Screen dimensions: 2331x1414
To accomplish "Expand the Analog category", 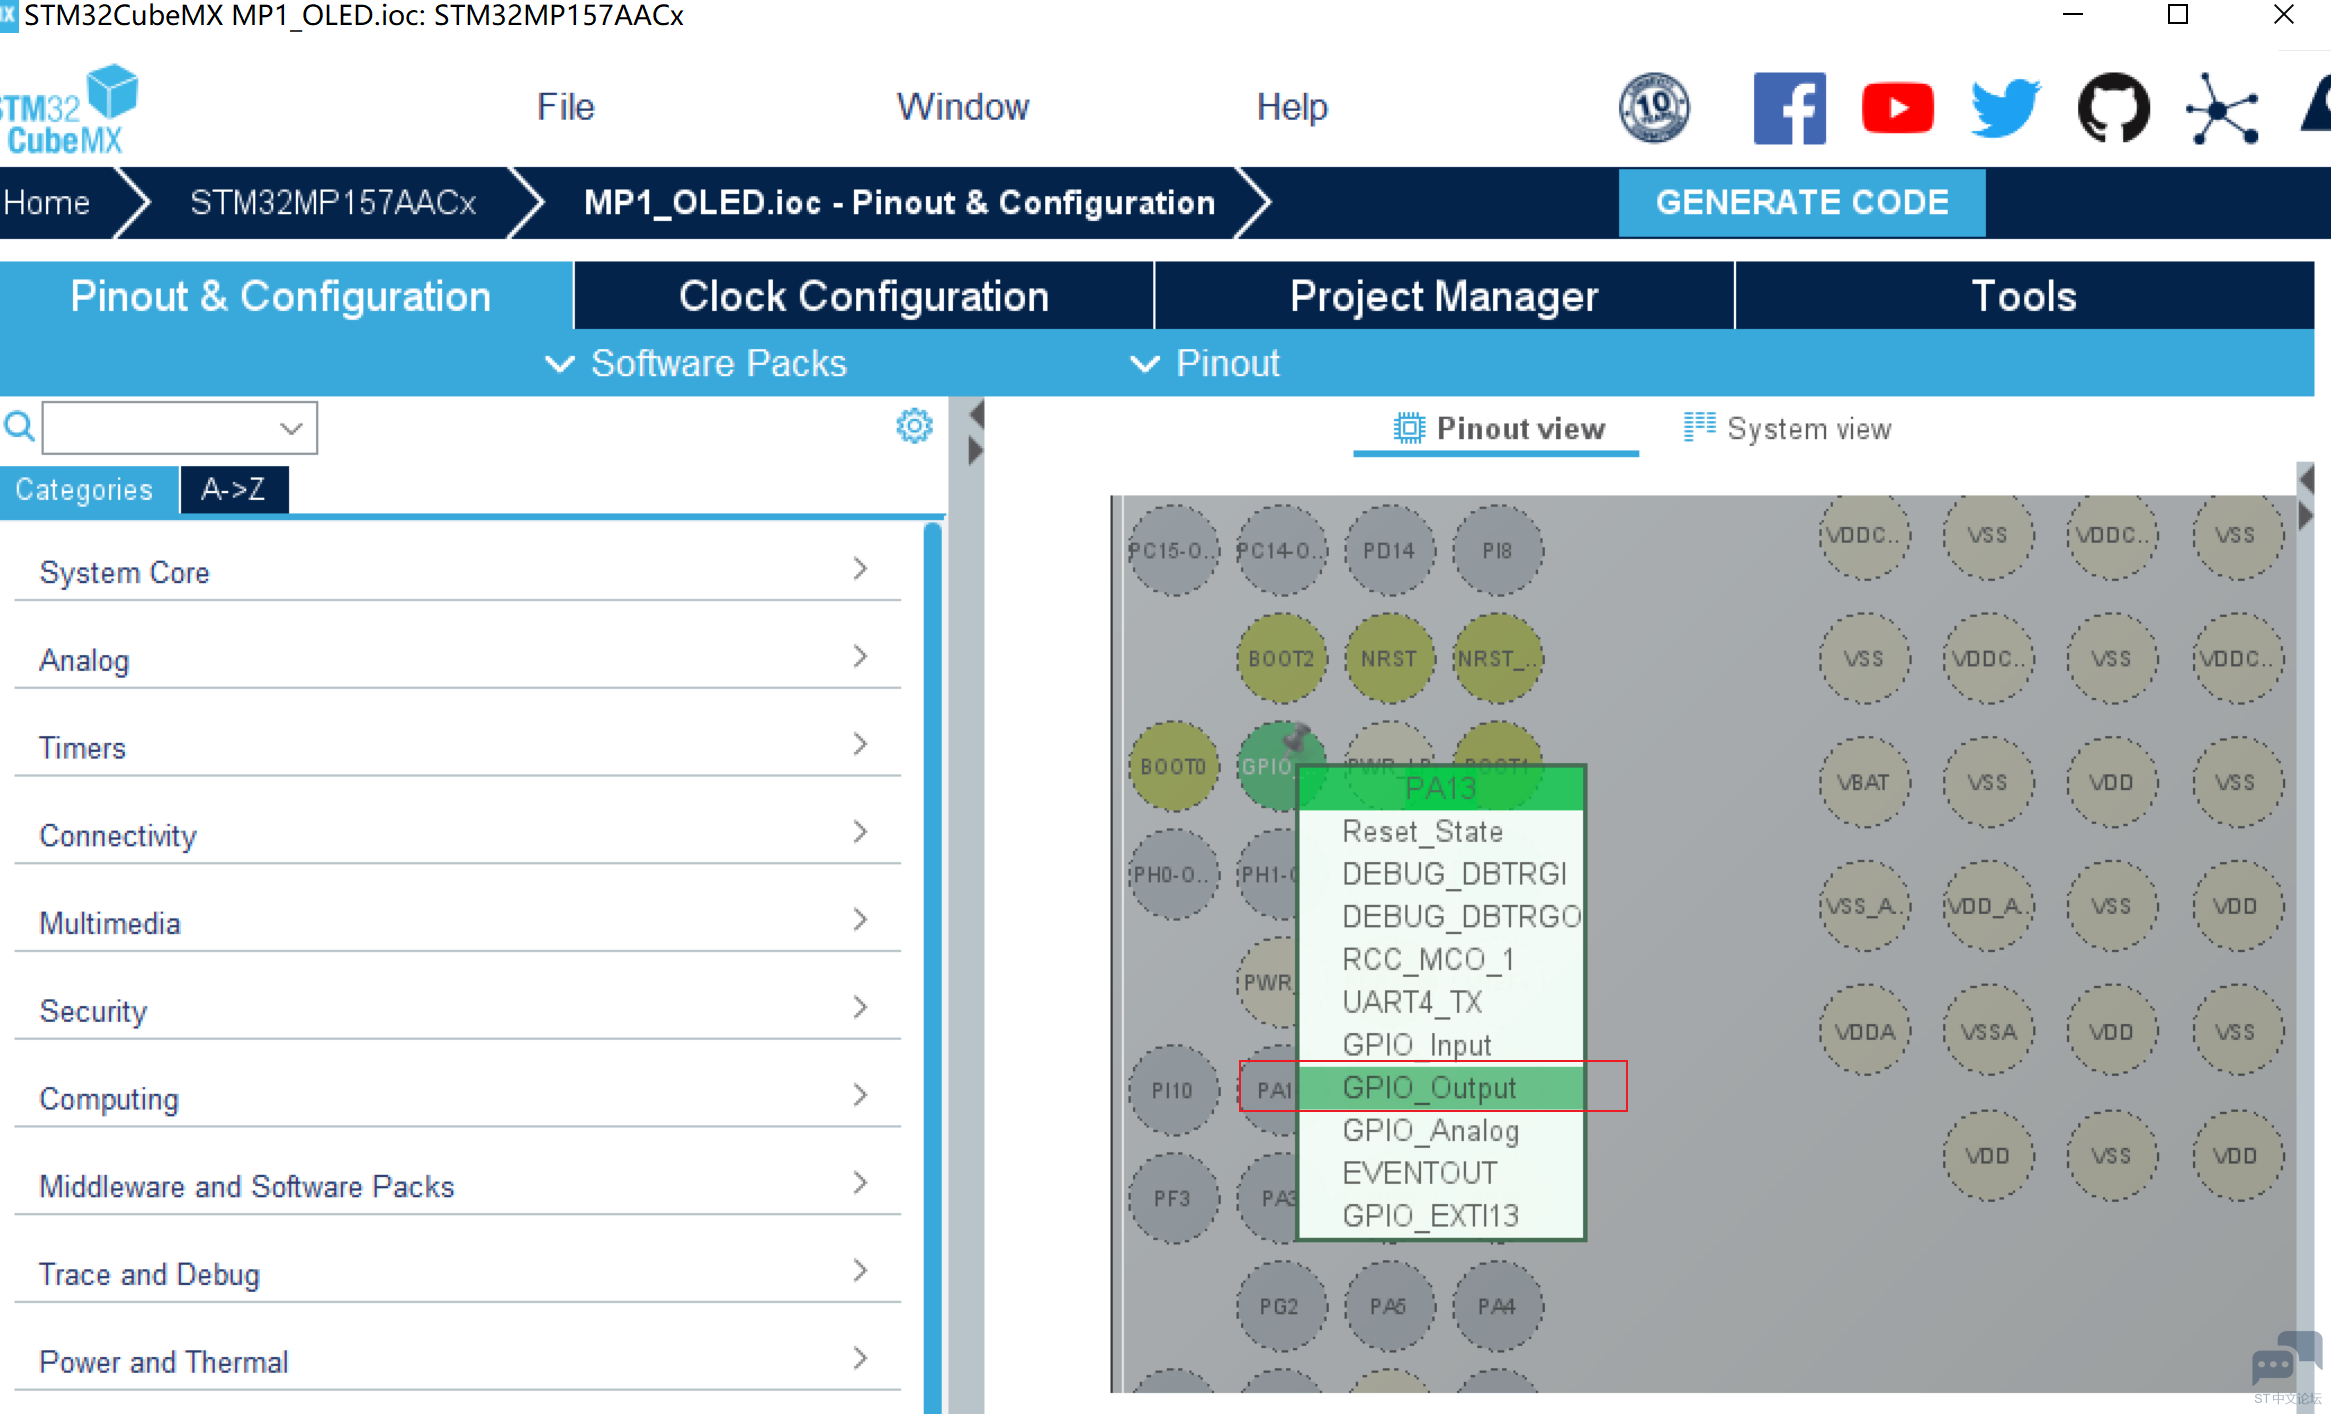I will click(457, 660).
